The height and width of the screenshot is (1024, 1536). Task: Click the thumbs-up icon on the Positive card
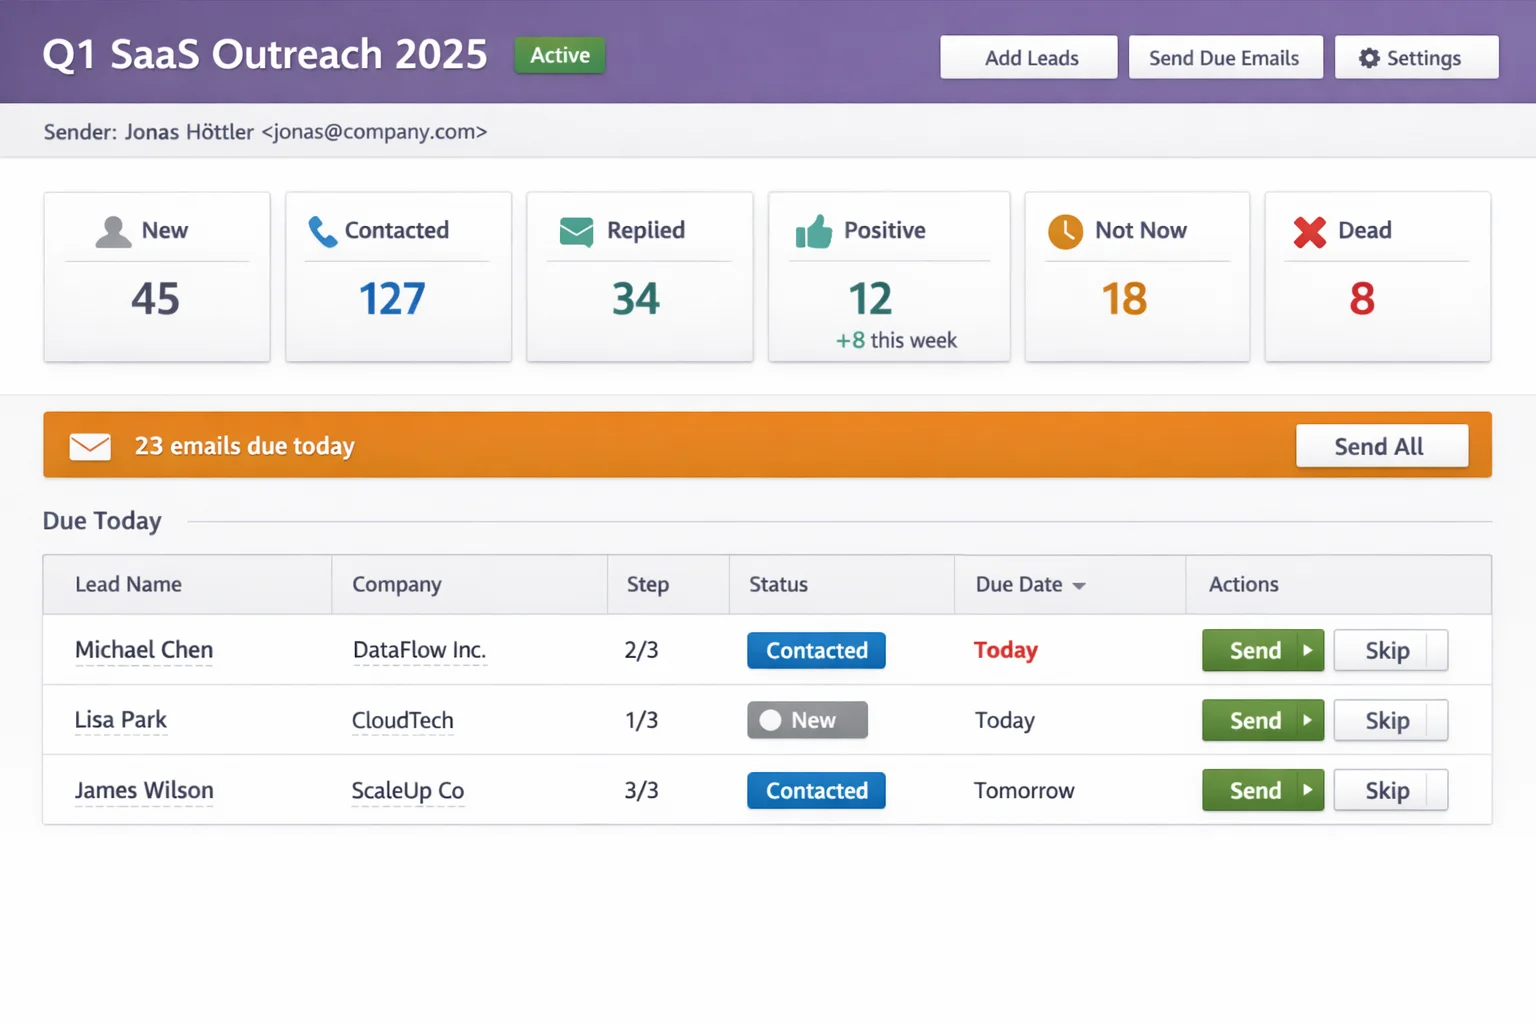[814, 231]
